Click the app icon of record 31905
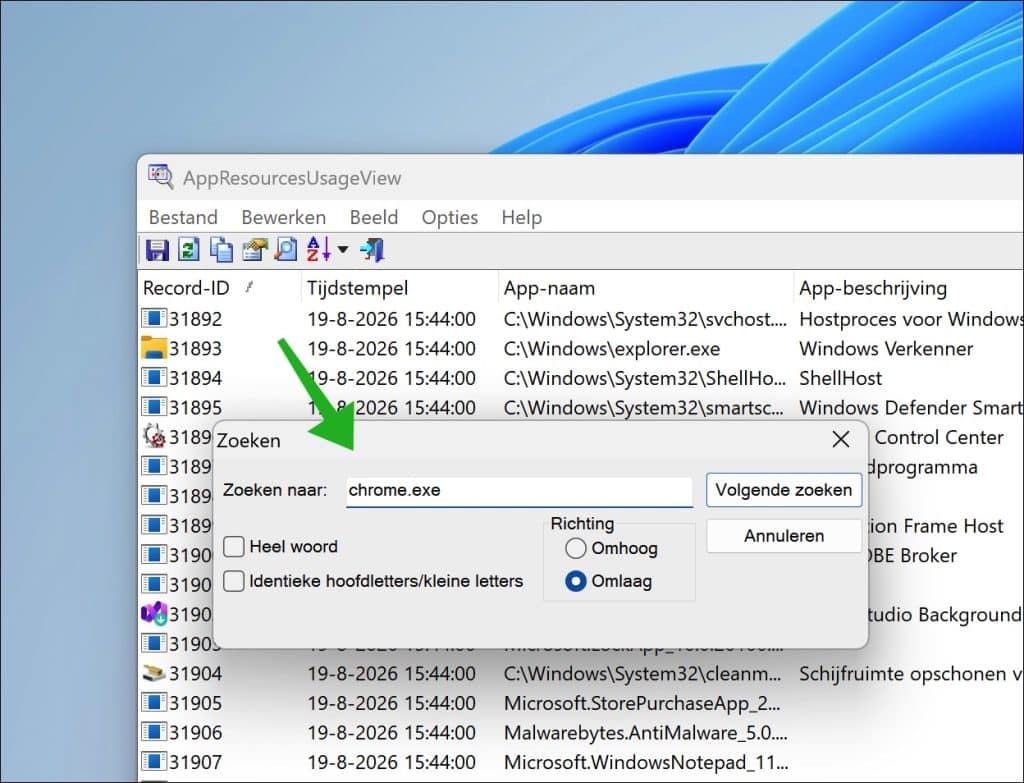The height and width of the screenshot is (783, 1024). pos(154,703)
